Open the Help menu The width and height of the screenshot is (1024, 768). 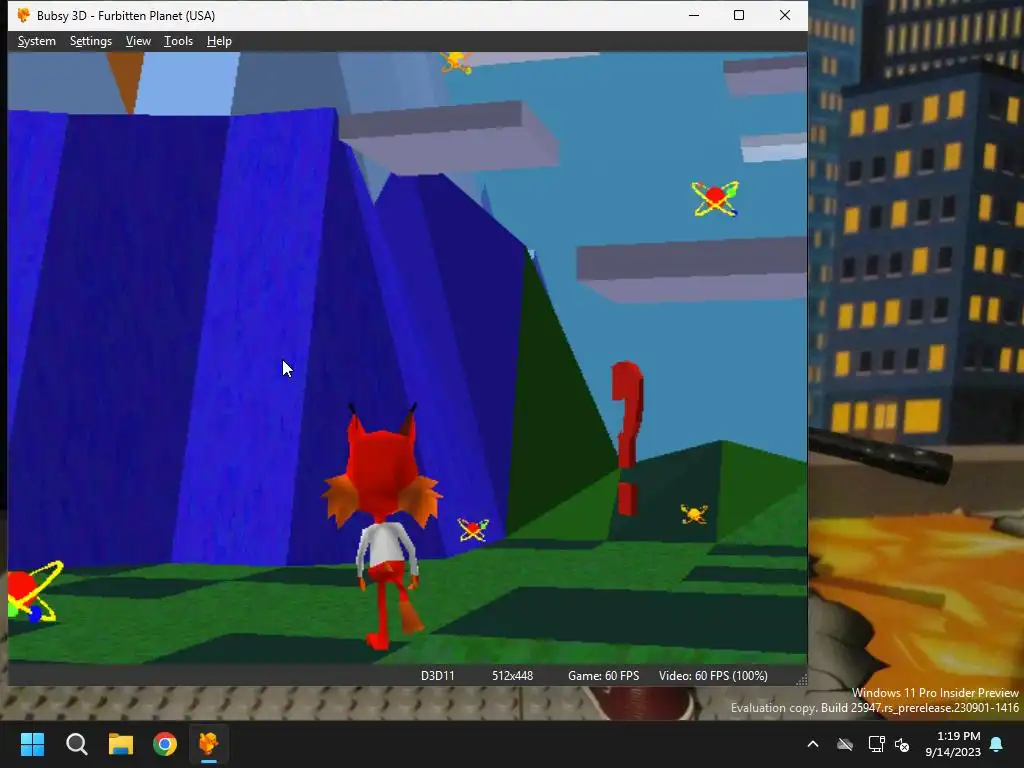click(x=219, y=41)
